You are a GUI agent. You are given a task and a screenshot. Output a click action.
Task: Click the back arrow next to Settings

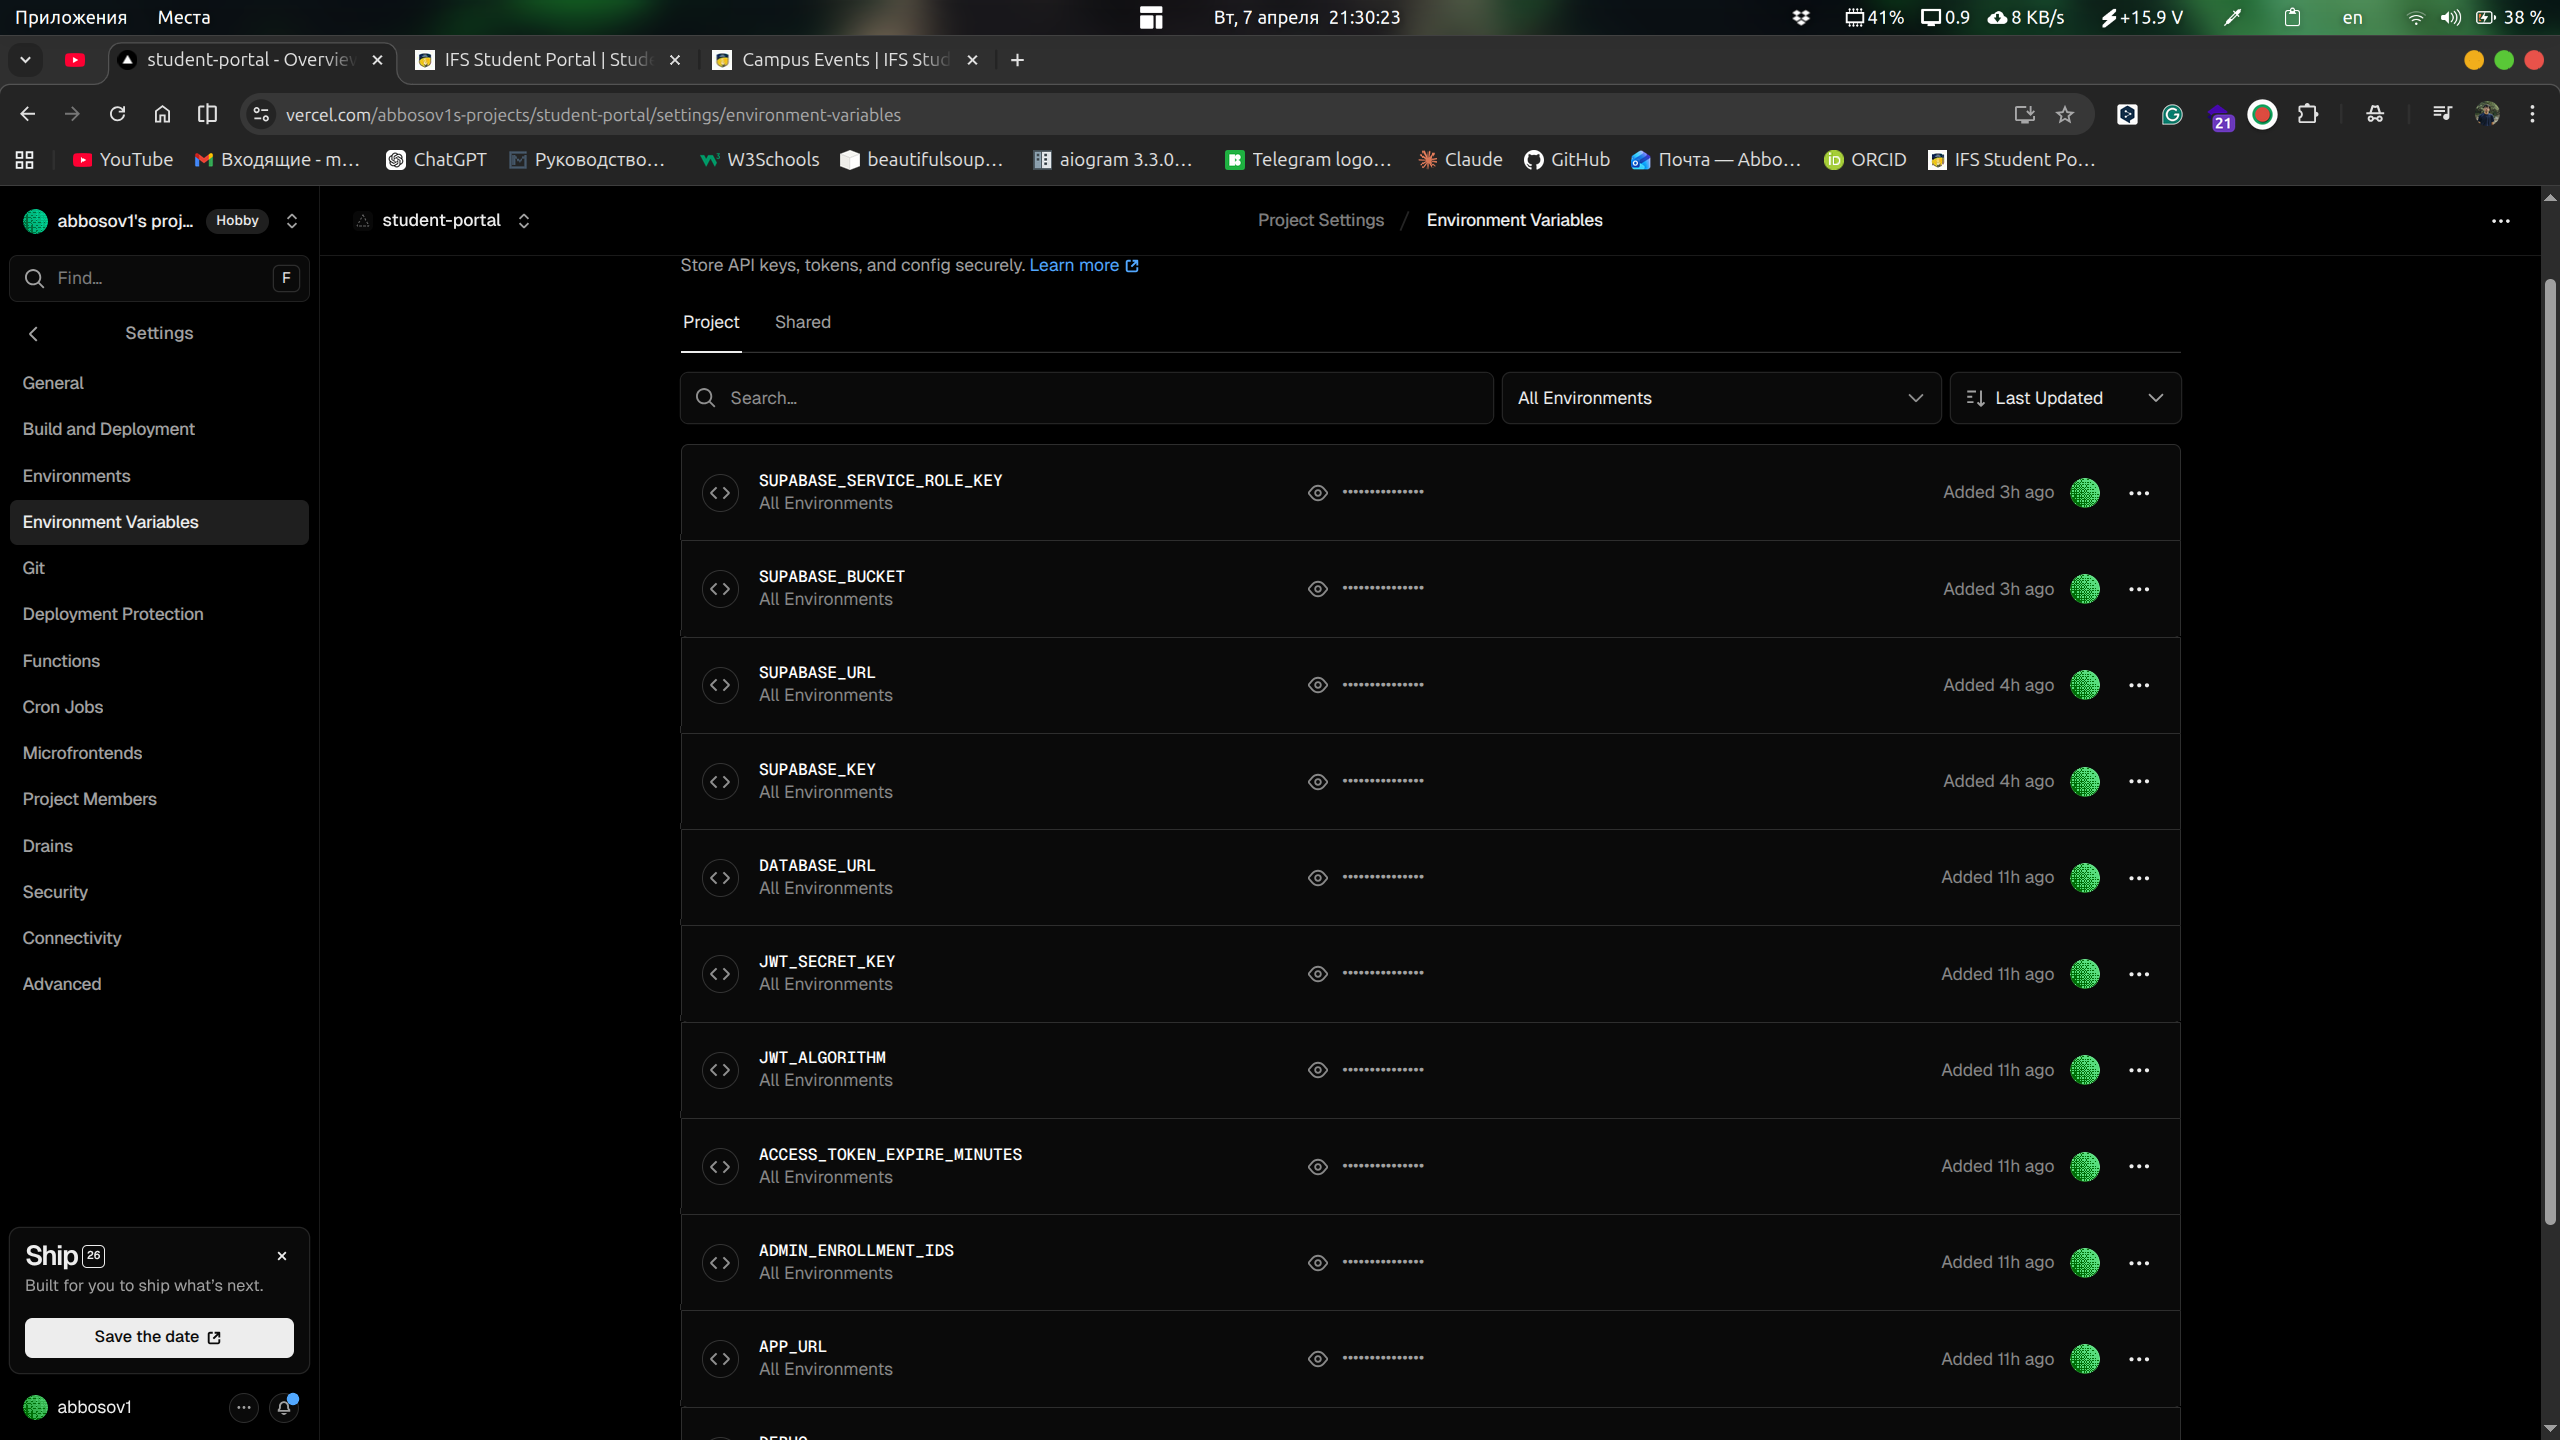pyautogui.click(x=34, y=334)
